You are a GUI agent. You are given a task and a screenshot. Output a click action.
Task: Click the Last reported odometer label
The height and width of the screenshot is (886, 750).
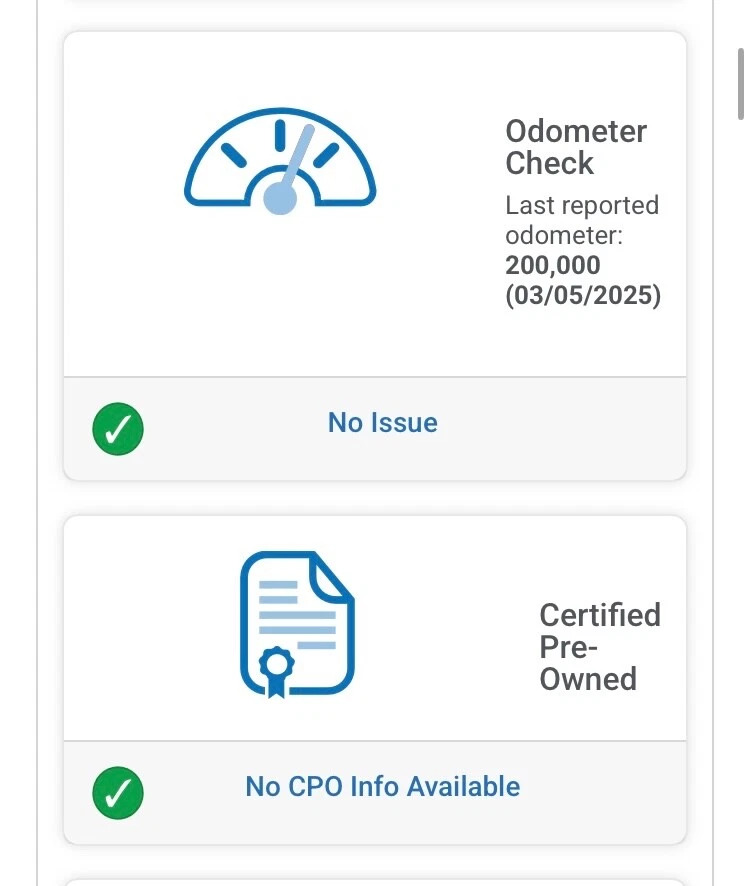(582, 220)
